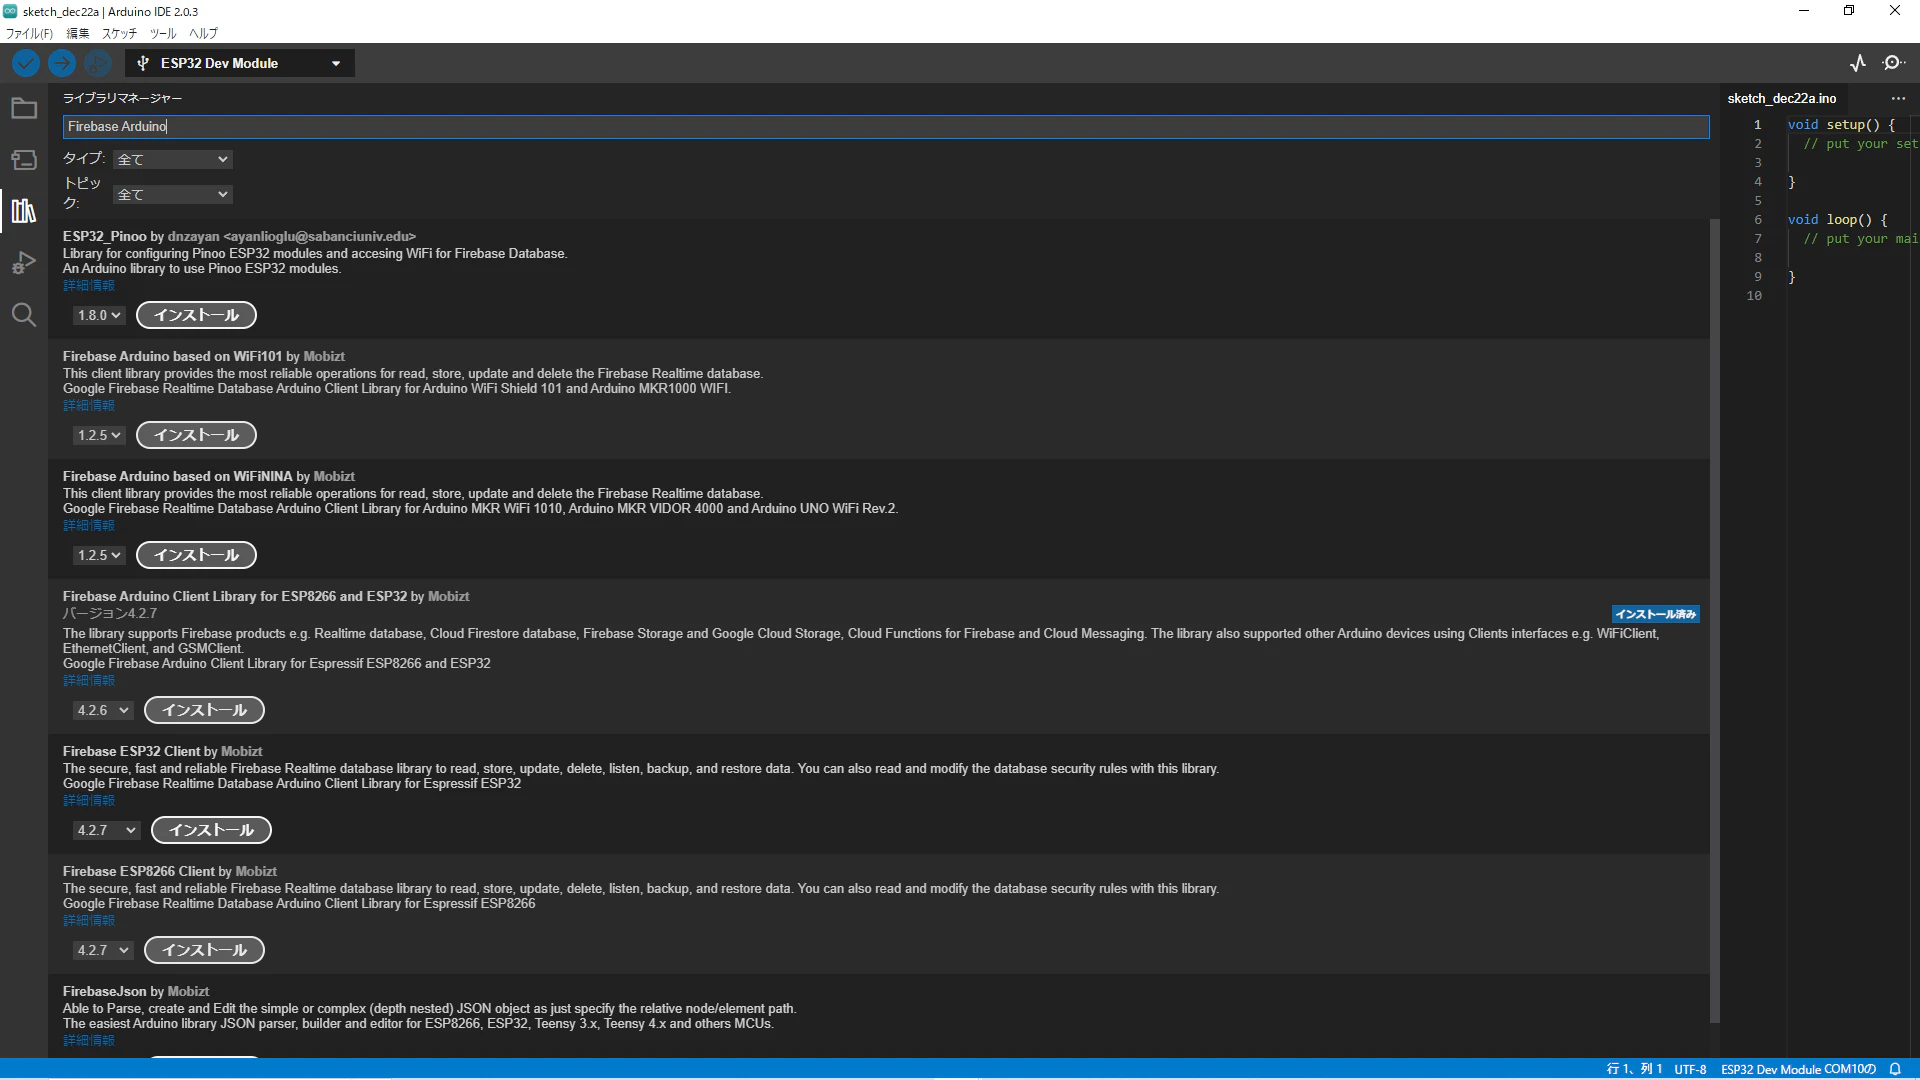Open version dropdown for Firebase ESP8266 Client

pyautogui.click(x=103, y=950)
